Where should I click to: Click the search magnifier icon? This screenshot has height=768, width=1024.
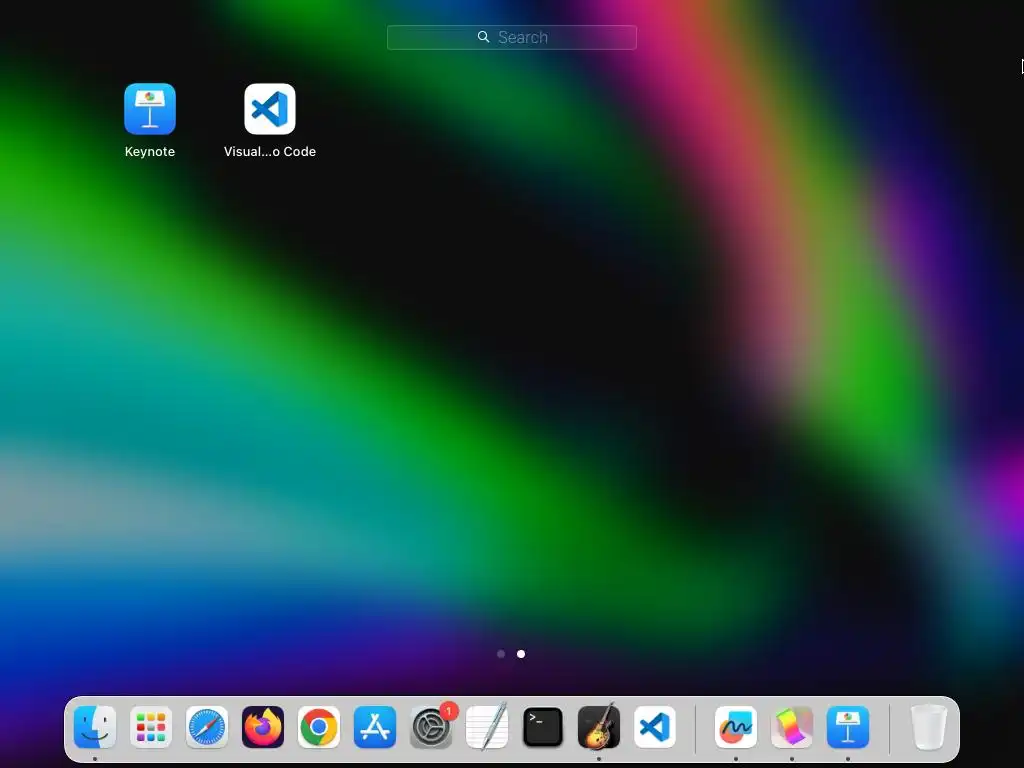483,37
